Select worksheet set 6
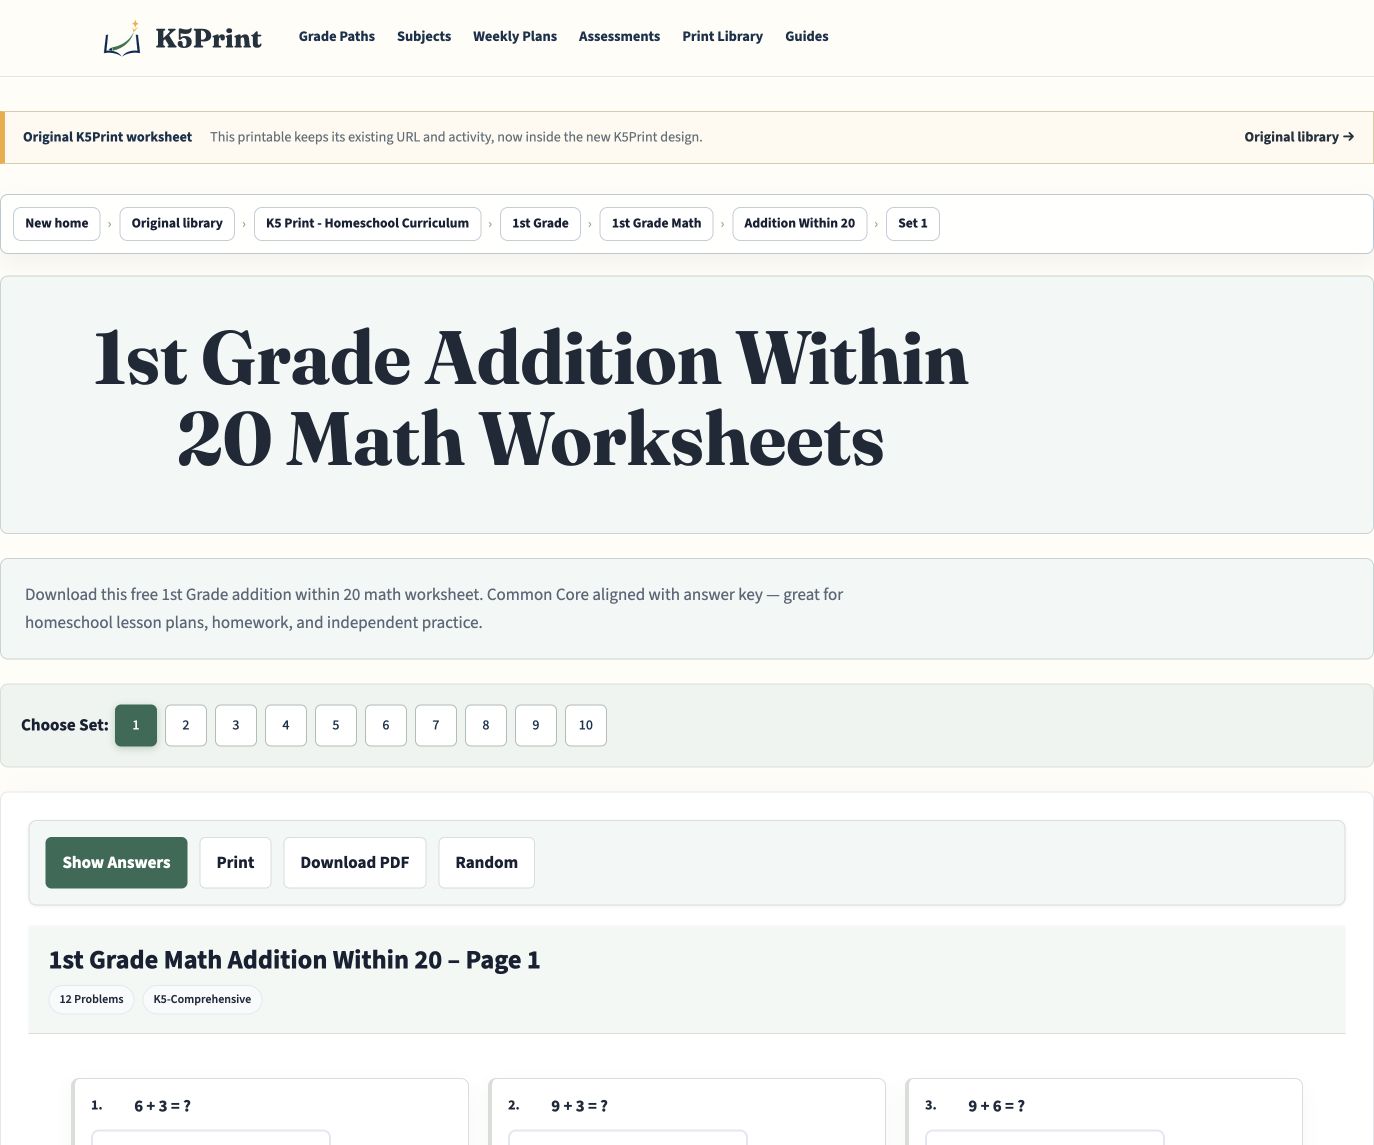 pyautogui.click(x=386, y=726)
